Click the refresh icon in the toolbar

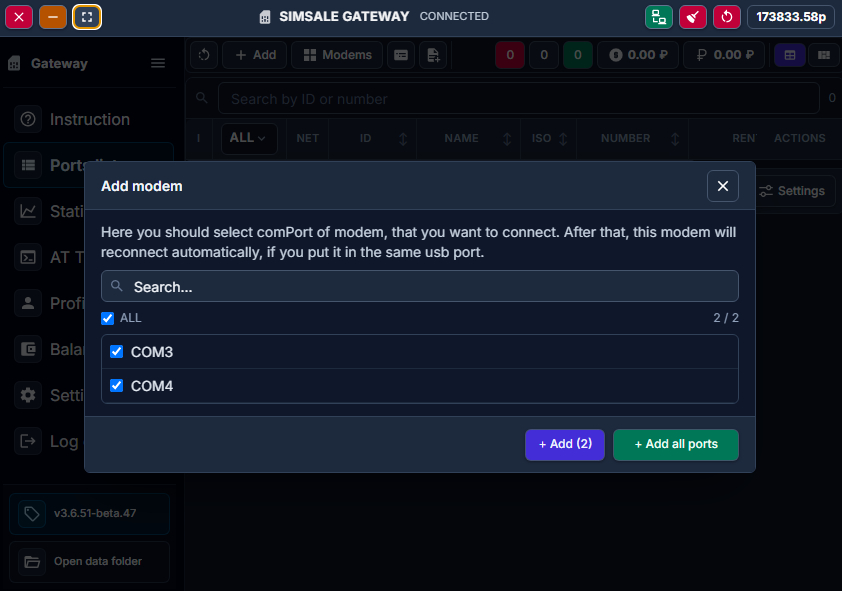(x=204, y=55)
